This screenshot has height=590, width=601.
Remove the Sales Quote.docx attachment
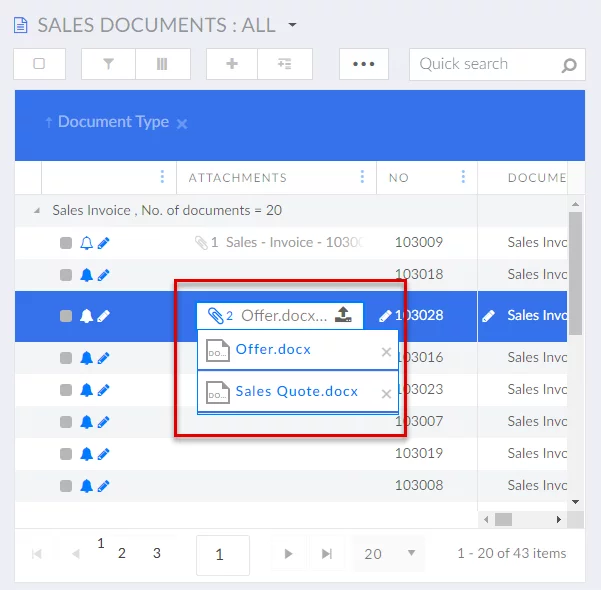[386, 393]
